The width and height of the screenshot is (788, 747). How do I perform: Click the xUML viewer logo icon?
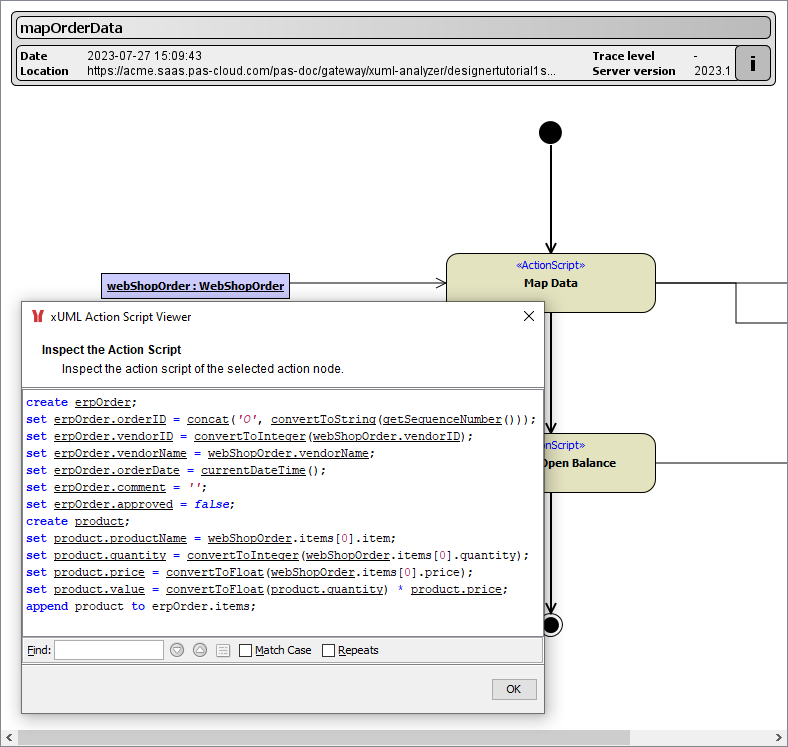[38, 317]
